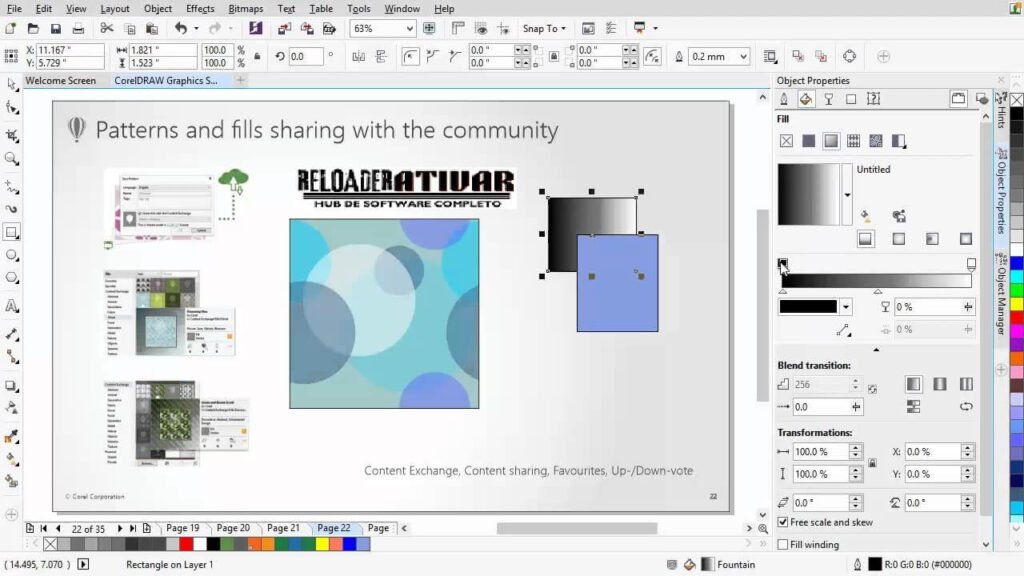Choose Fountain fill type

tap(831, 141)
